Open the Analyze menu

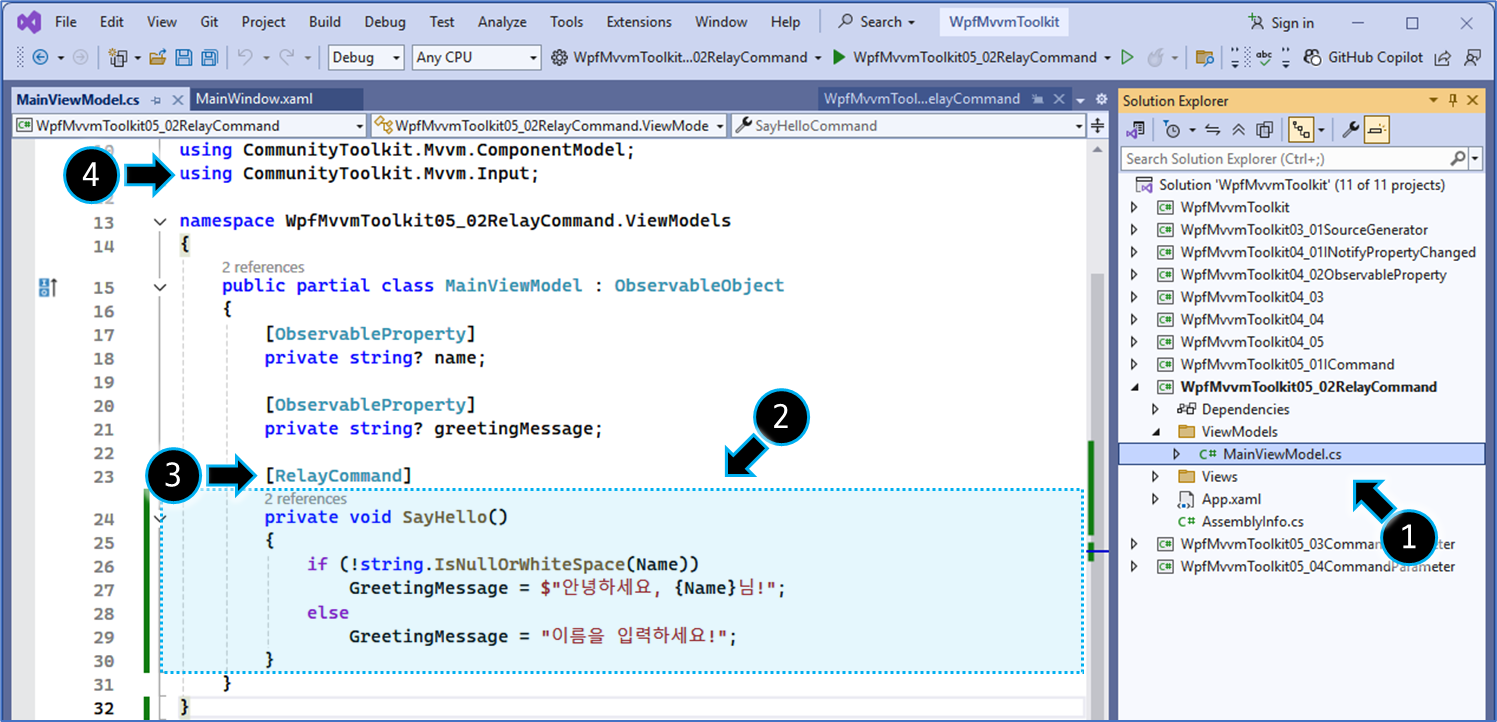pyautogui.click(x=501, y=22)
